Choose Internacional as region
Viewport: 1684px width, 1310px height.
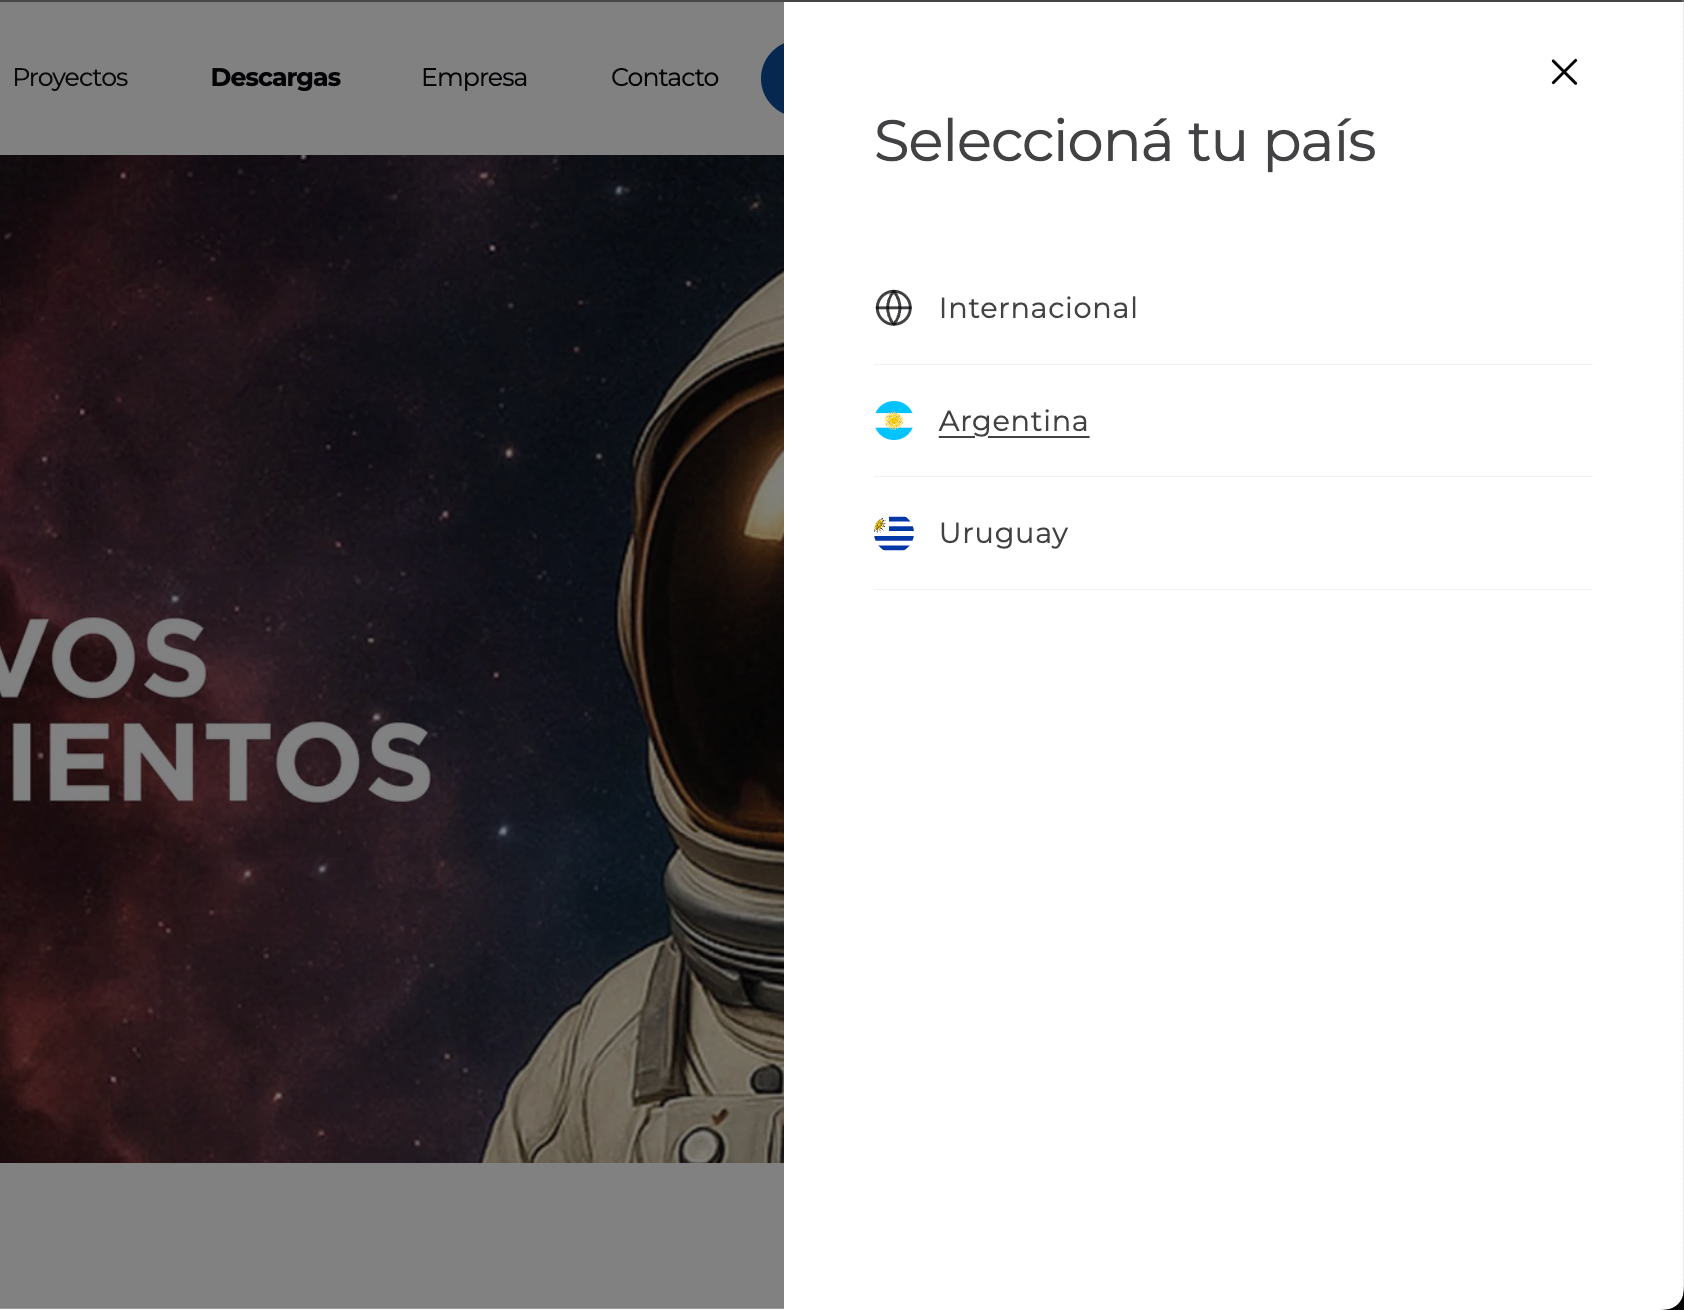(1038, 308)
